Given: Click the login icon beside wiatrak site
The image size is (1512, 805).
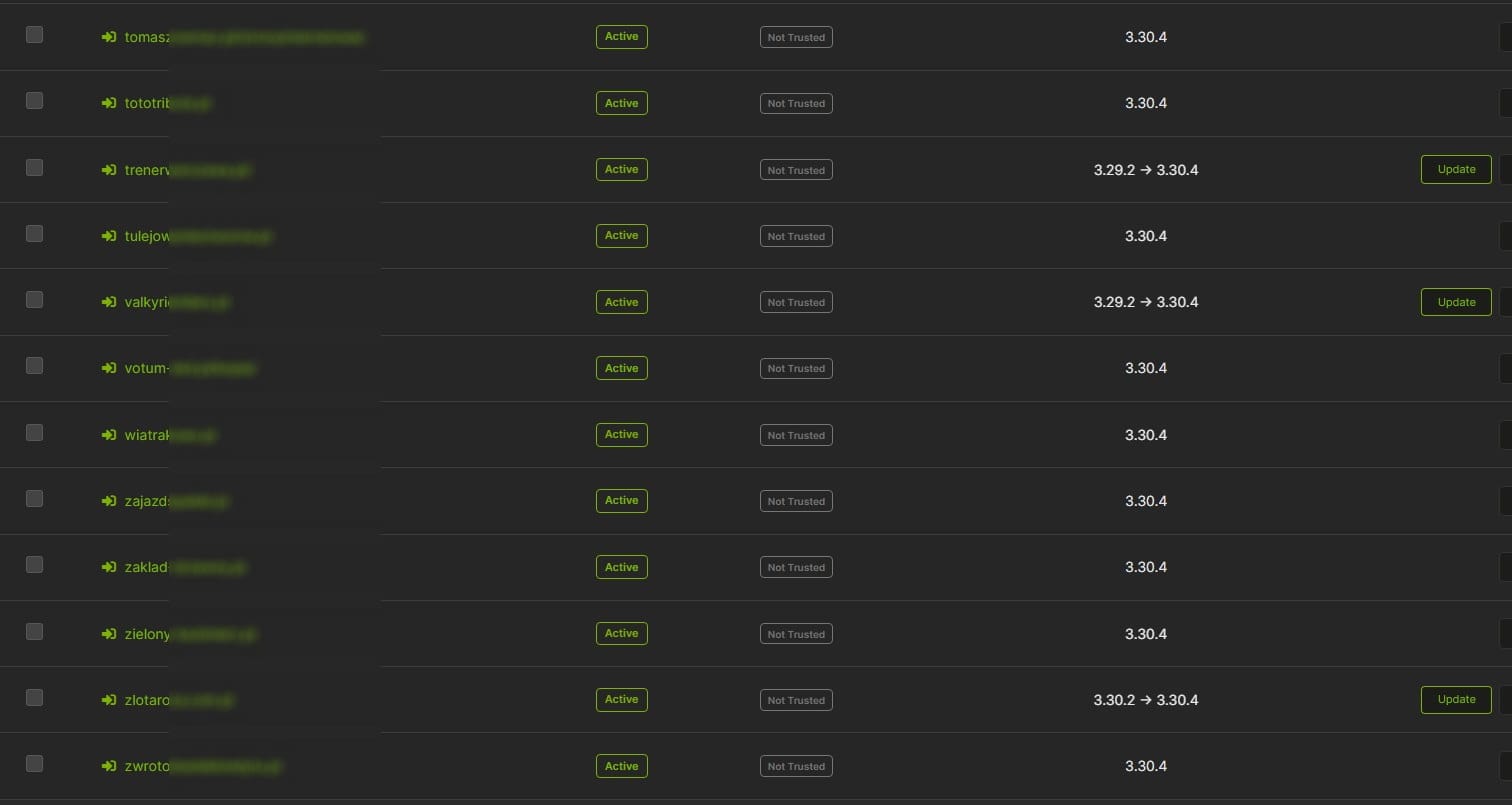Looking at the screenshot, I should click(109, 435).
